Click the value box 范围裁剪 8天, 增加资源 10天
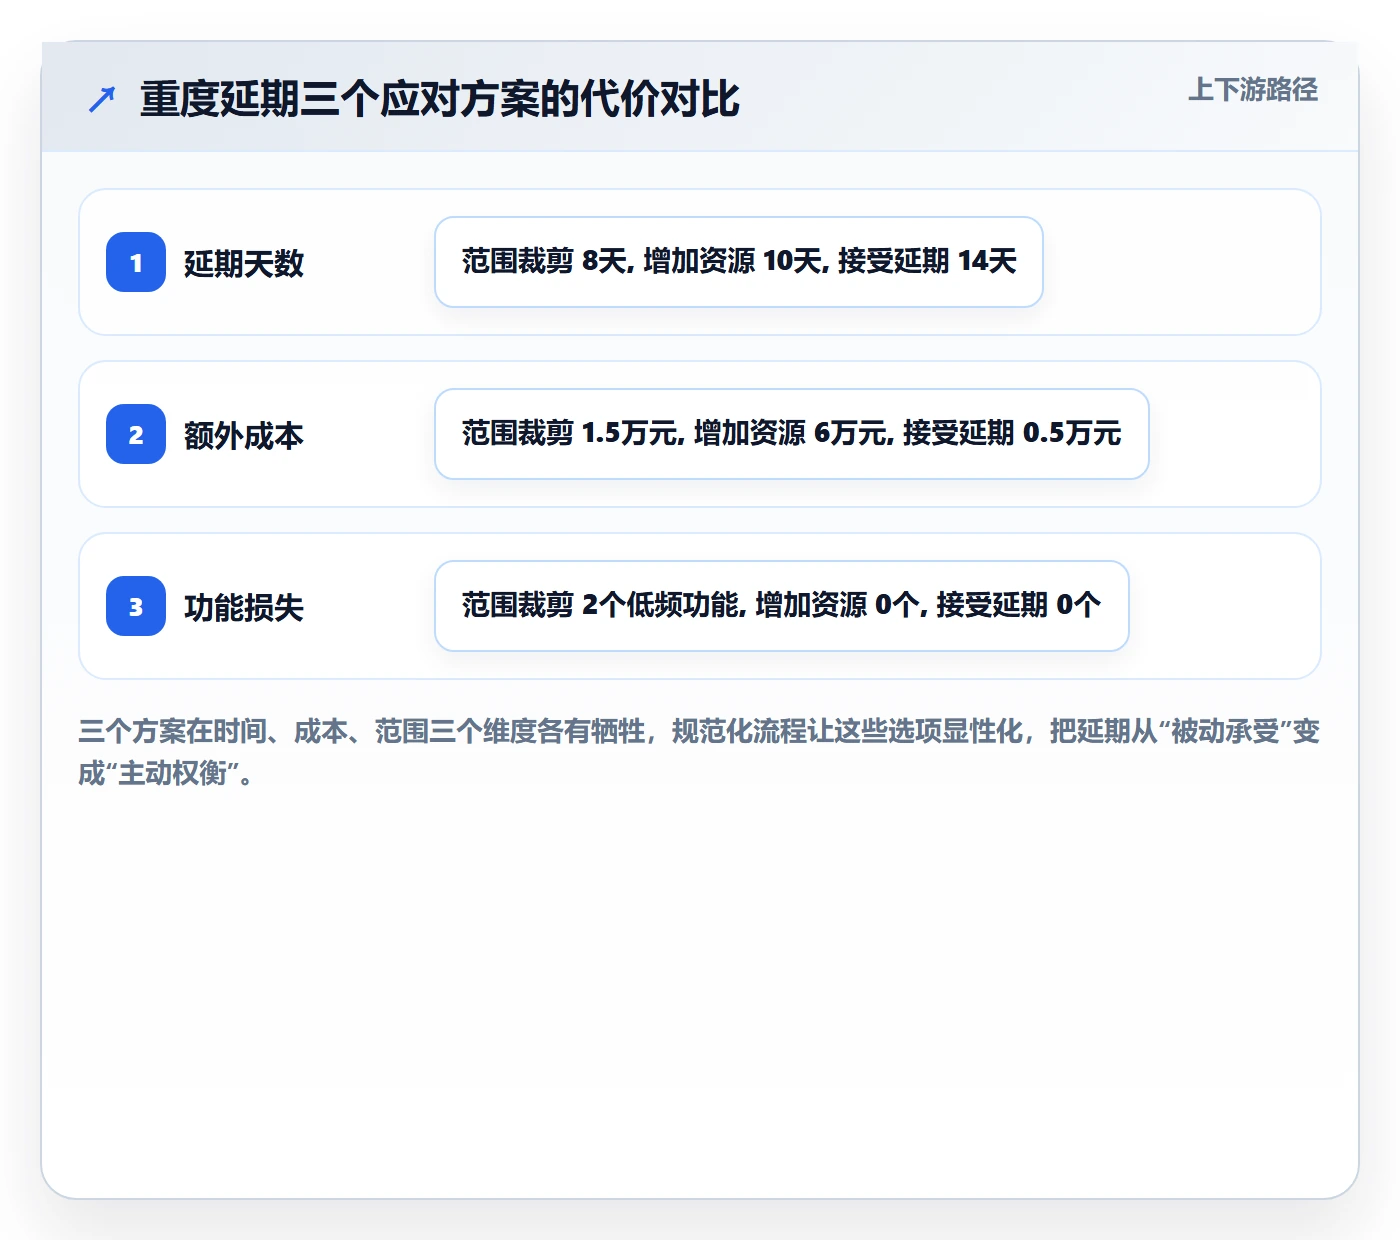This screenshot has height=1240, width=1400. [x=739, y=262]
